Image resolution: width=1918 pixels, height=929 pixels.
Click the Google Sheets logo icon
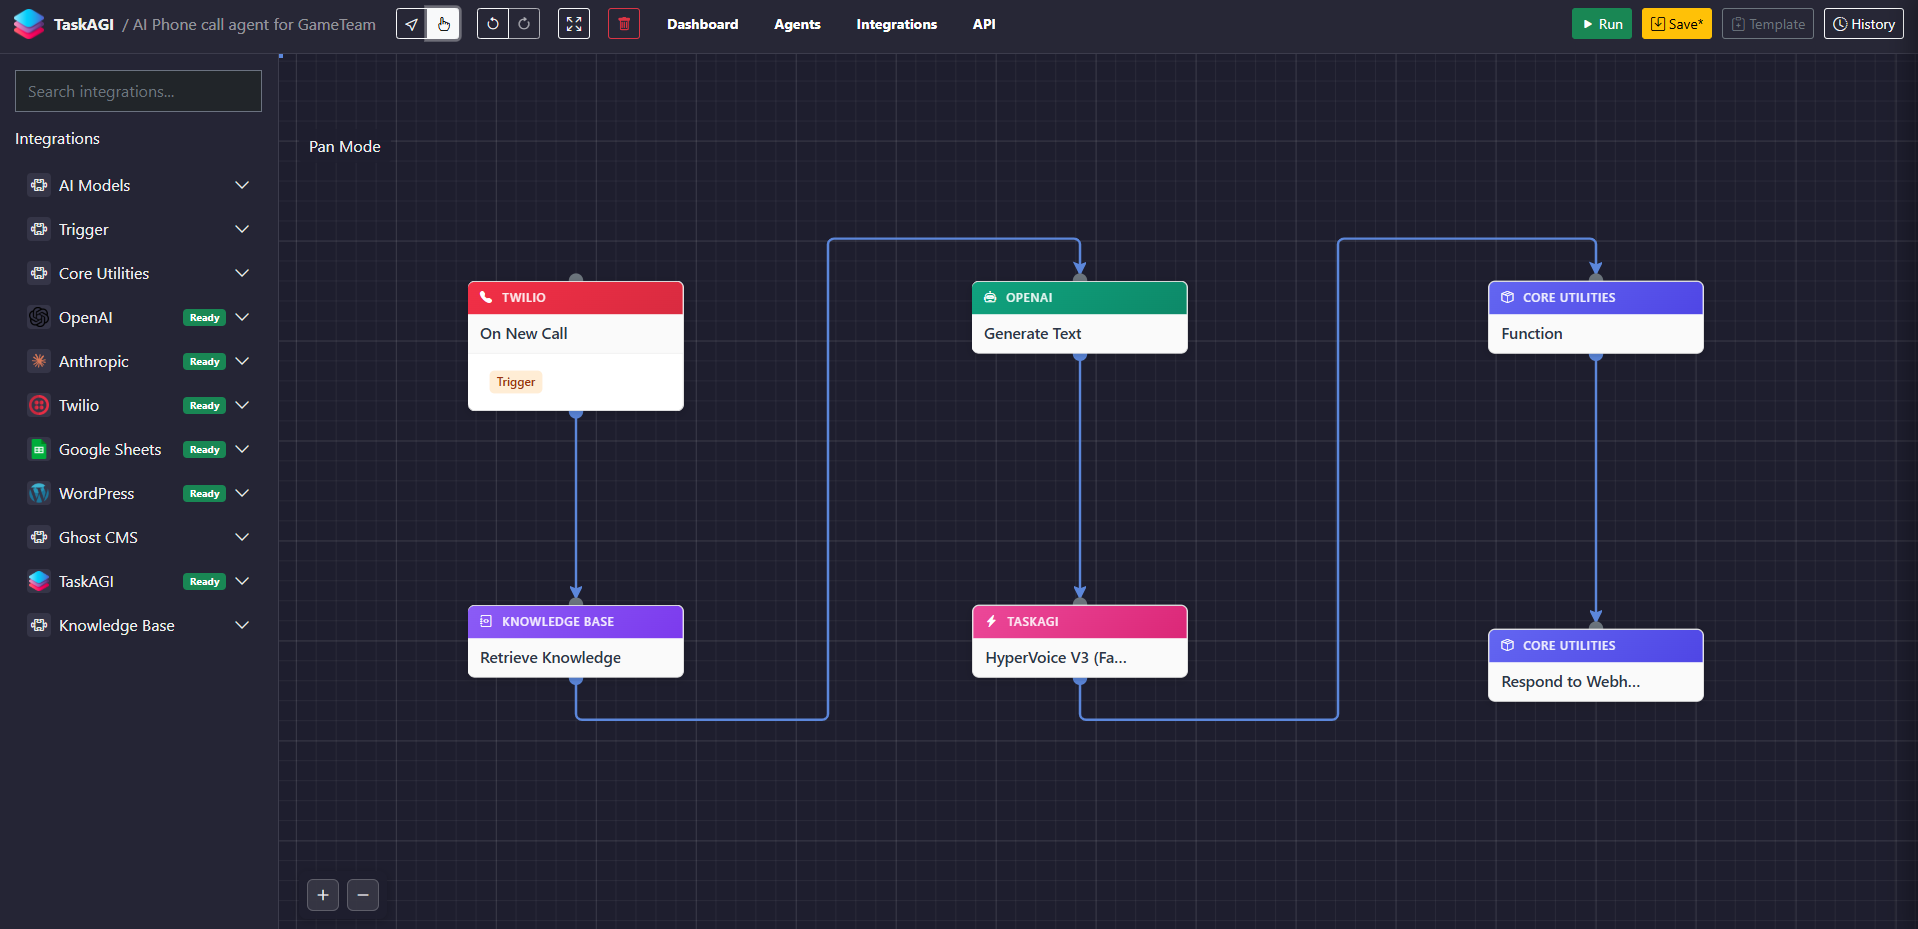pos(39,449)
